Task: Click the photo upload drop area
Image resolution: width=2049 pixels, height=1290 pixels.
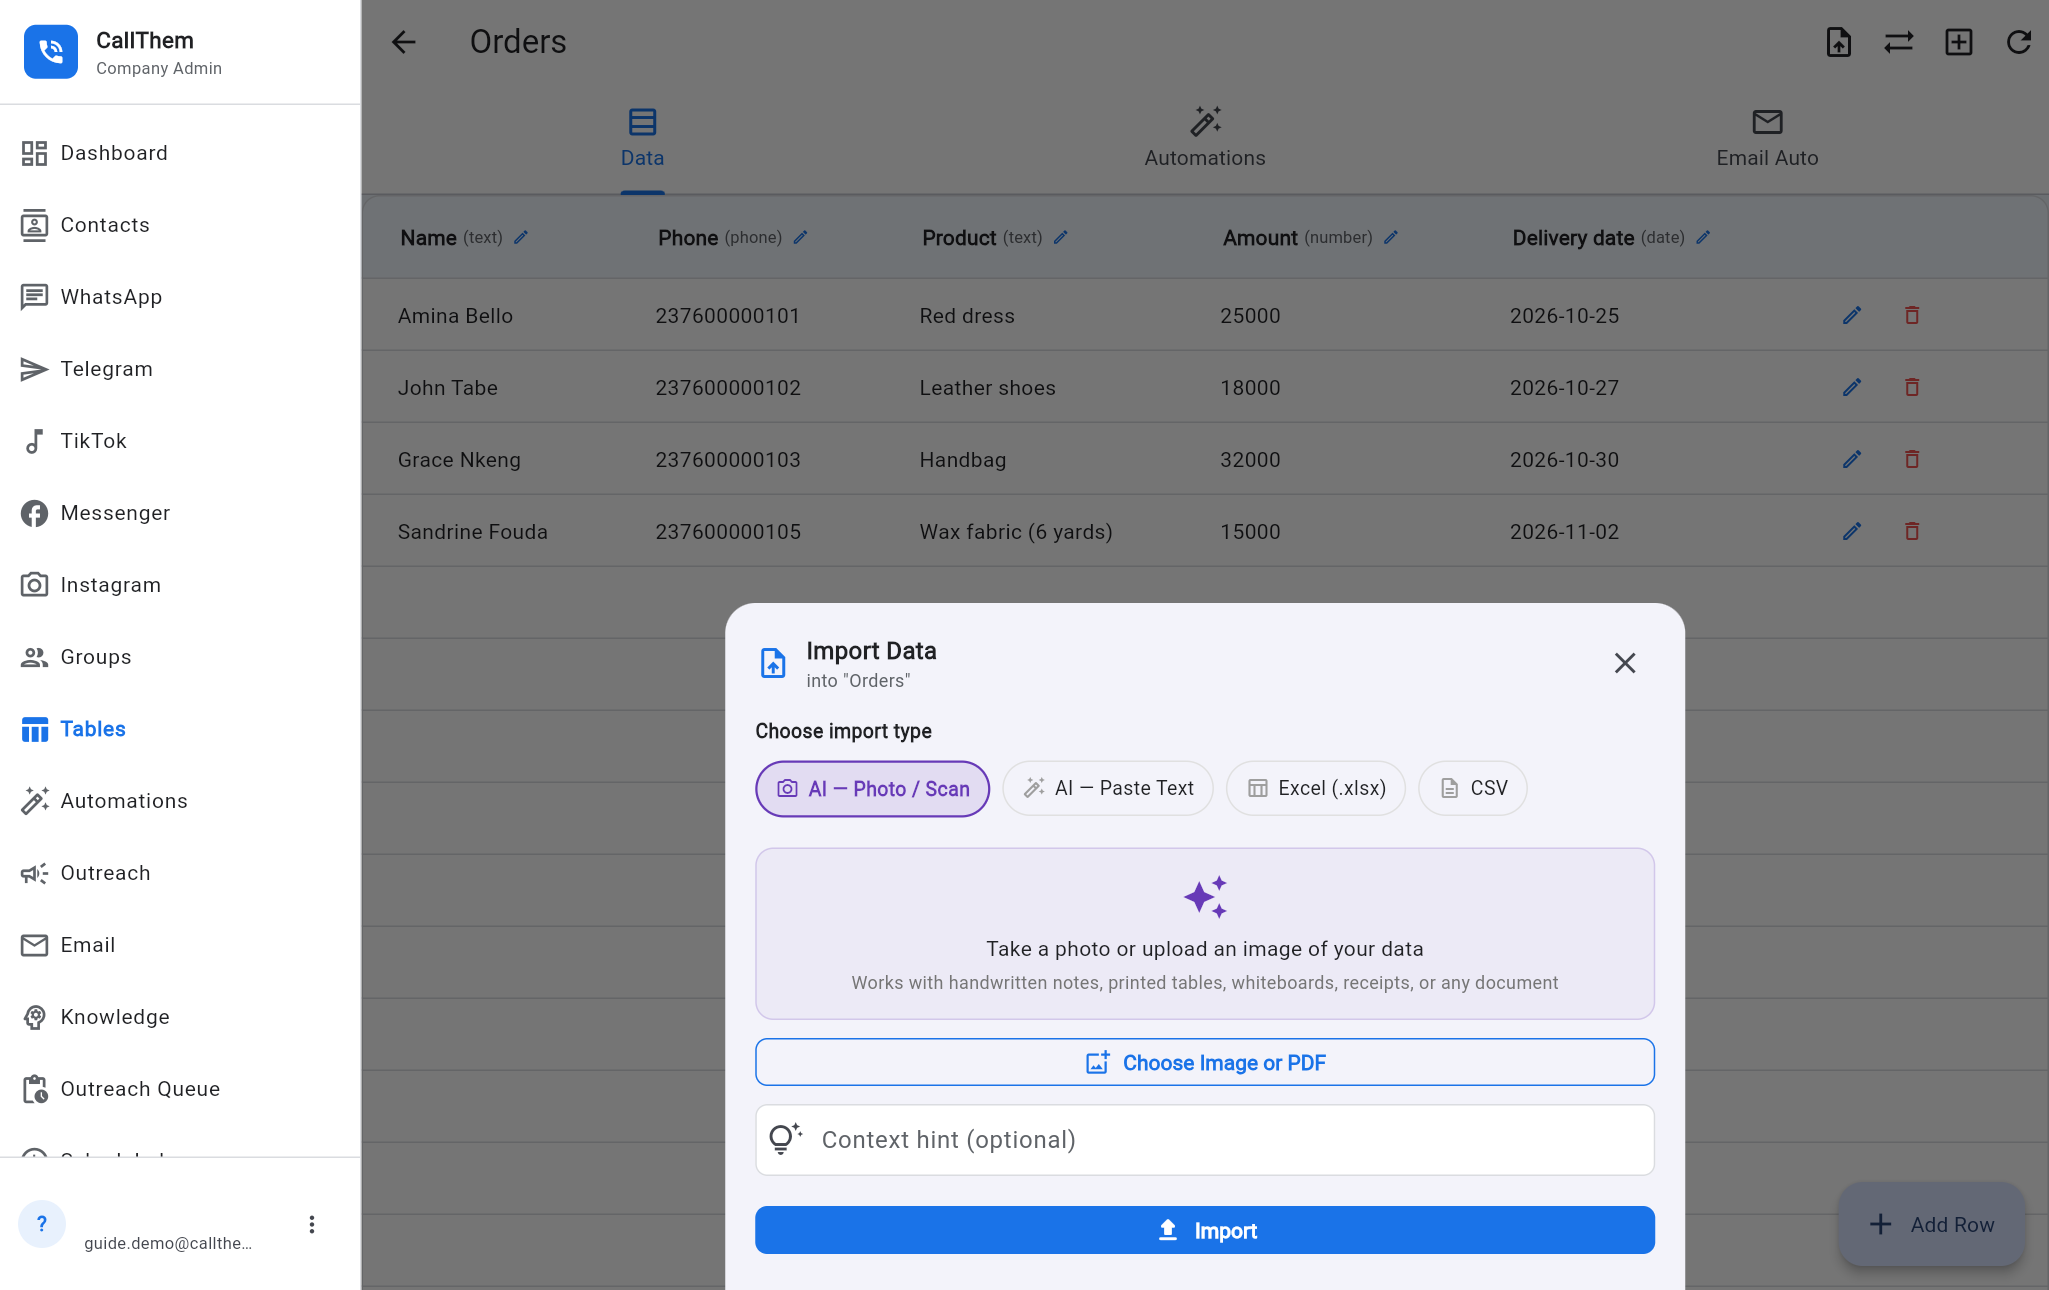Action: (1204, 934)
